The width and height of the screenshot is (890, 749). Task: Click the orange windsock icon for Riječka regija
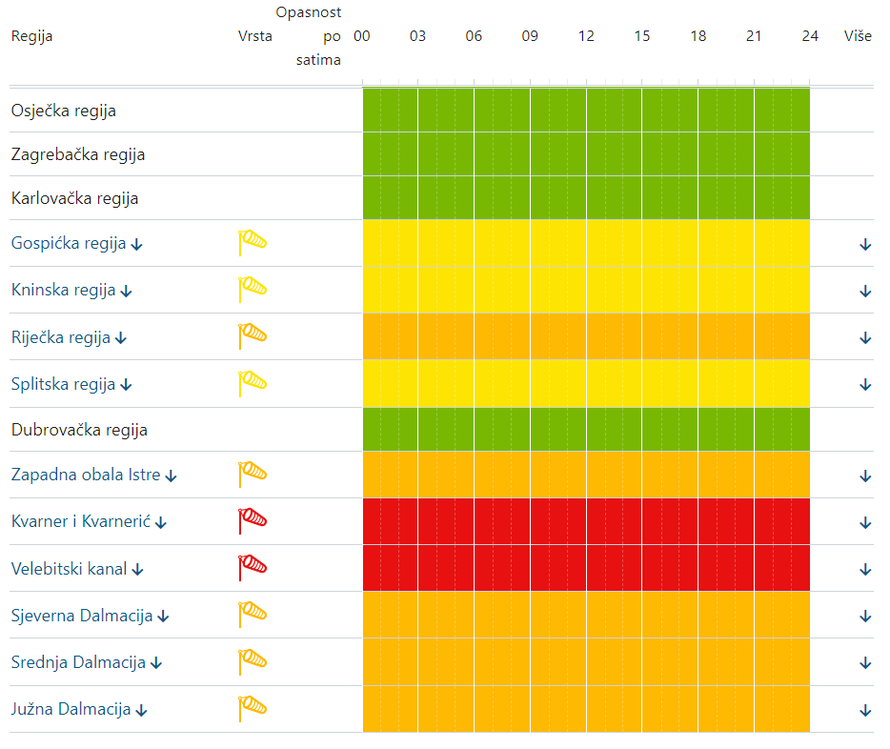tap(252, 337)
